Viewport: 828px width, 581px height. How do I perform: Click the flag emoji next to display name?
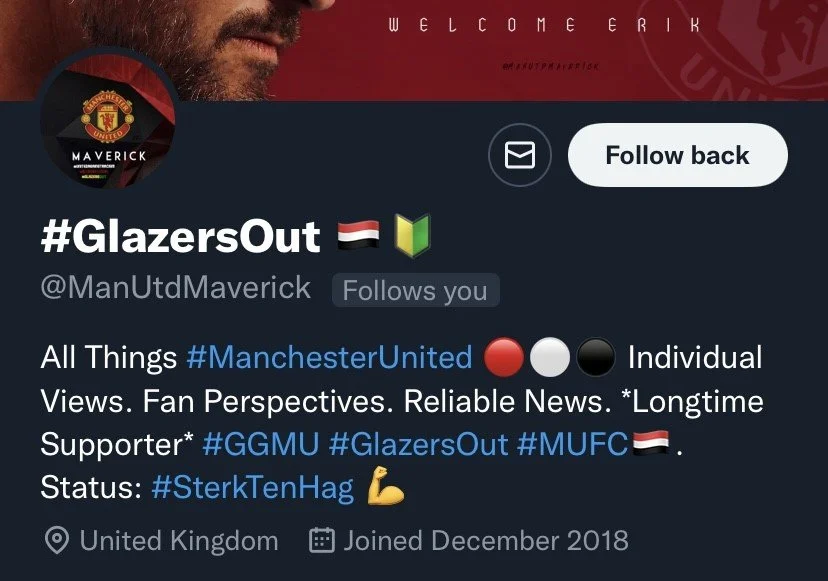pos(359,235)
